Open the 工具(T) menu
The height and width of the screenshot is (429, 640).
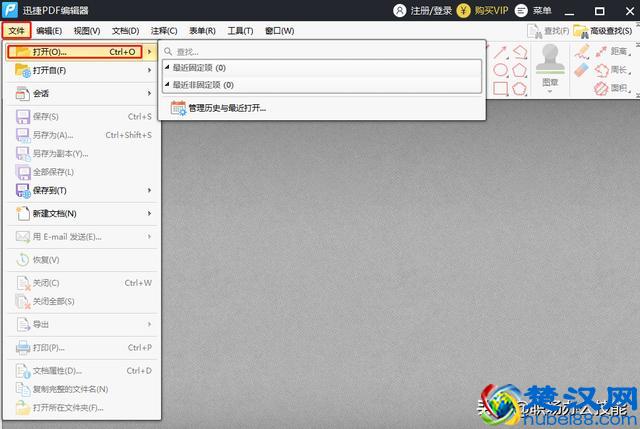(x=240, y=31)
